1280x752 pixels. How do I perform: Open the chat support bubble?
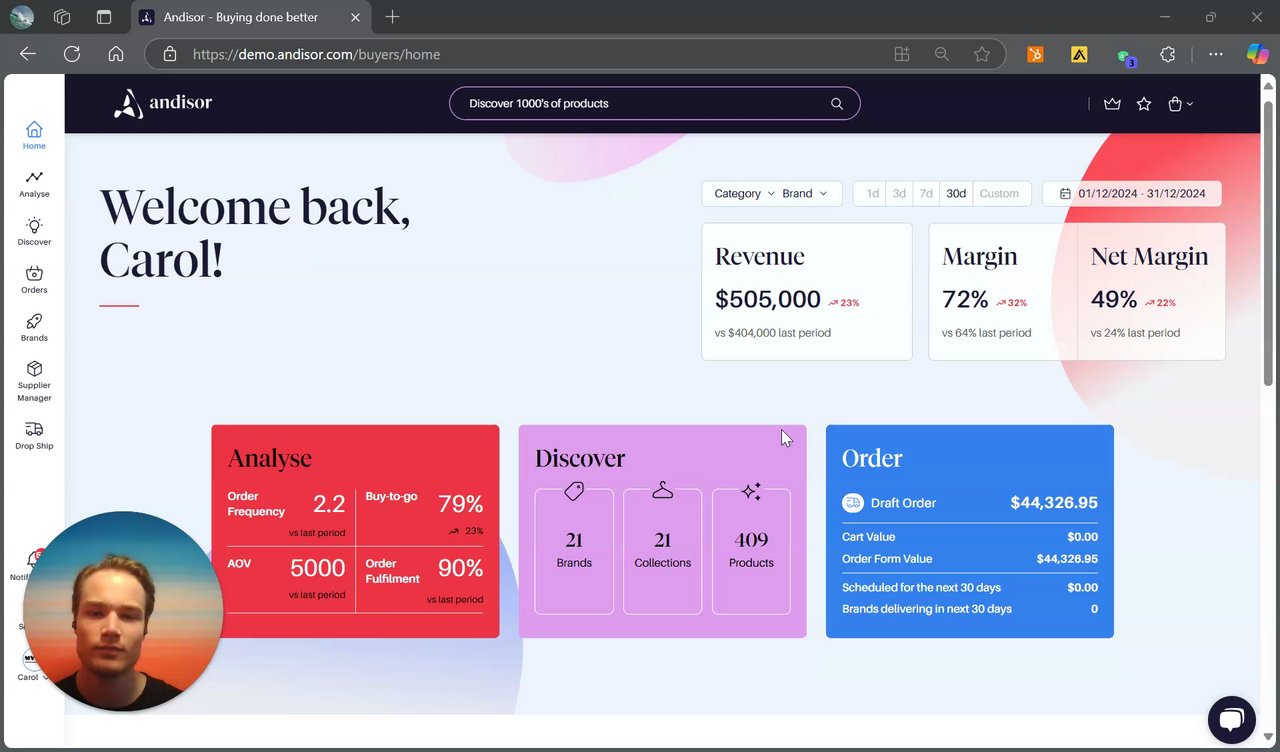pos(1231,720)
